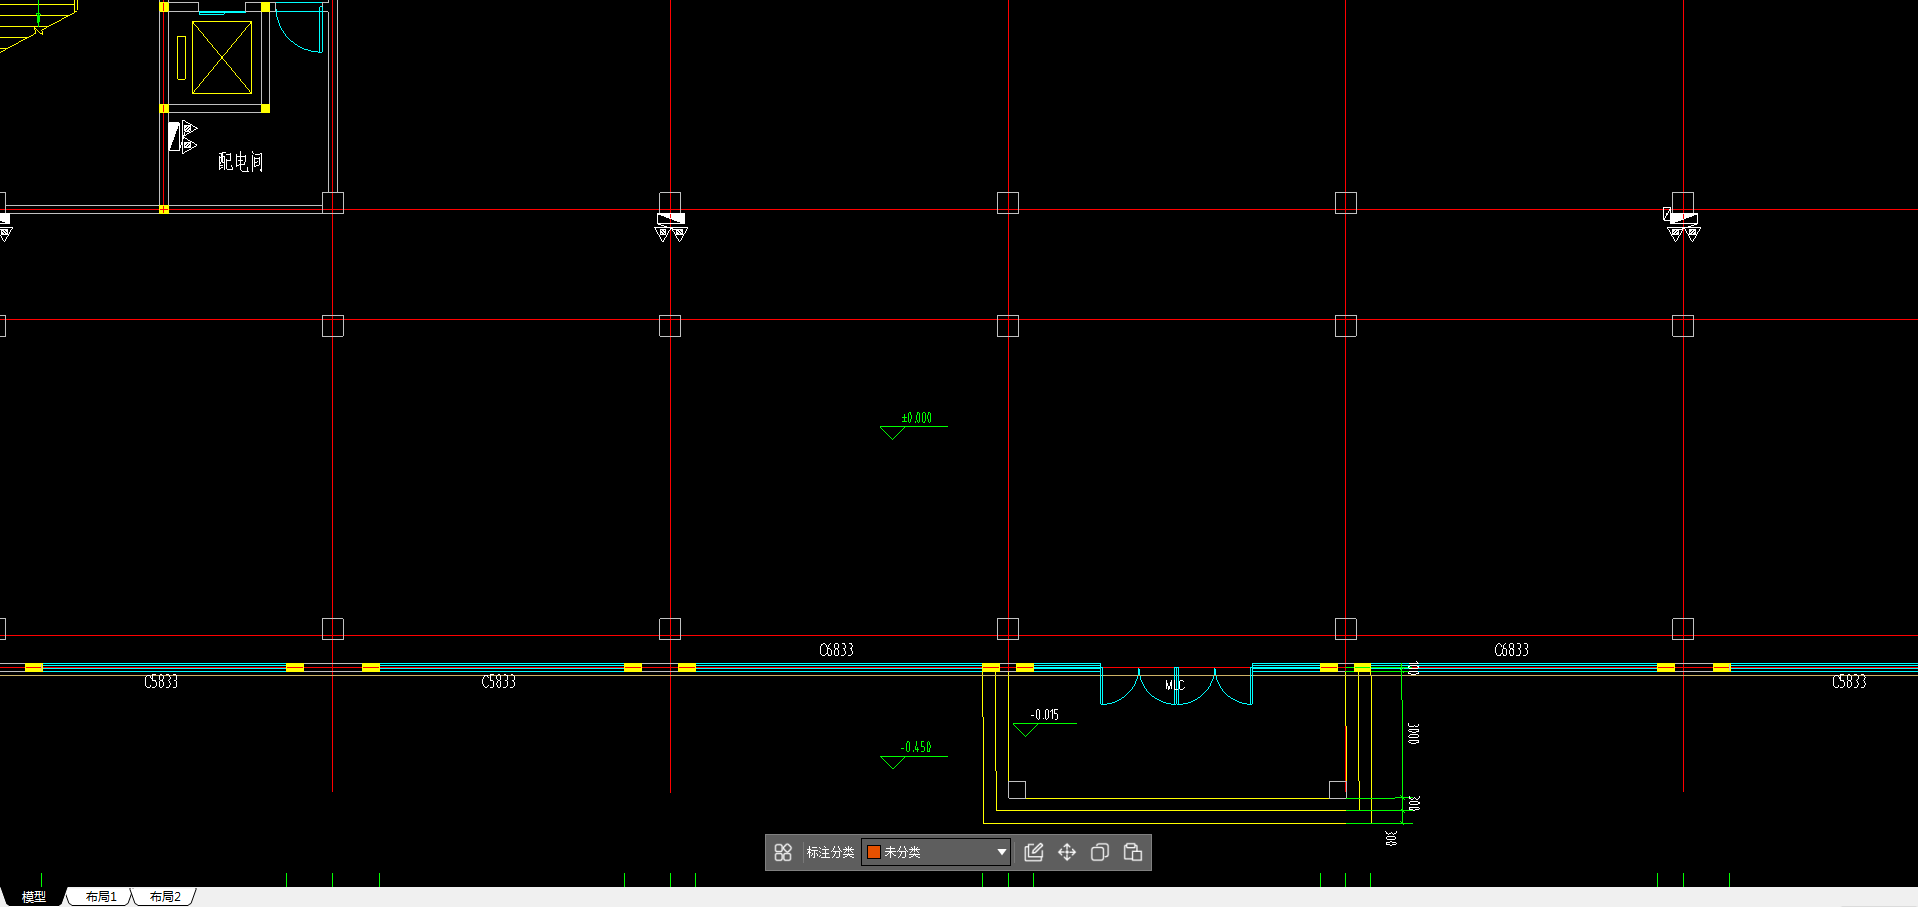Switch to the 布局2 tab
This screenshot has width=1918, height=907.
point(165,897)
